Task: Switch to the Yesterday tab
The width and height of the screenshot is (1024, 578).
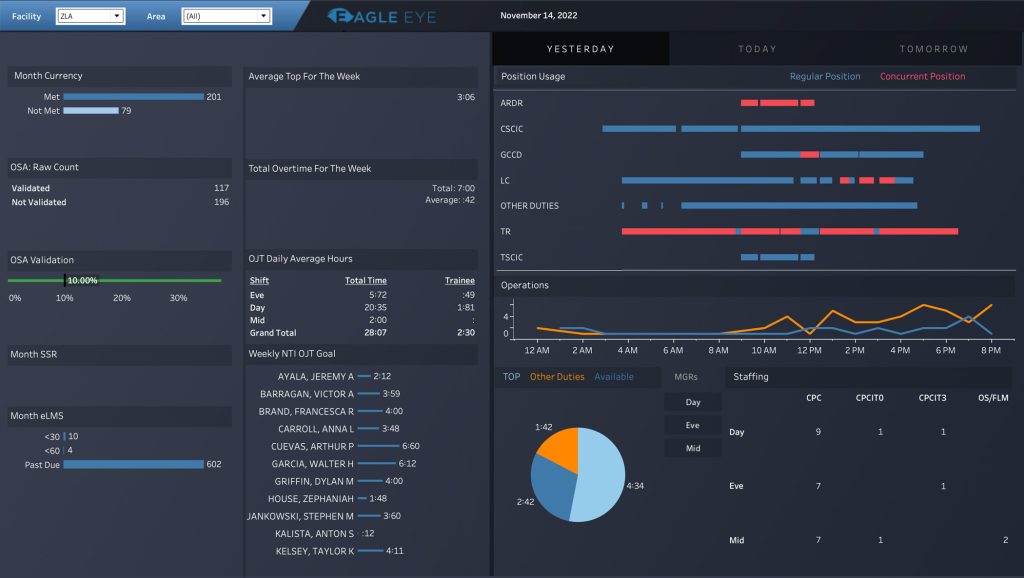Action: point(580,49)
